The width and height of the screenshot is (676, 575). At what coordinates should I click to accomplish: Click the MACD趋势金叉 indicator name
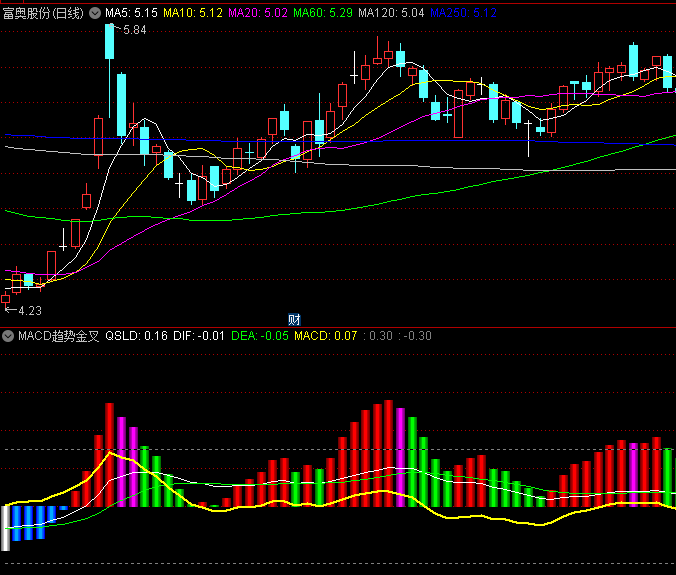tap(59, 336)
